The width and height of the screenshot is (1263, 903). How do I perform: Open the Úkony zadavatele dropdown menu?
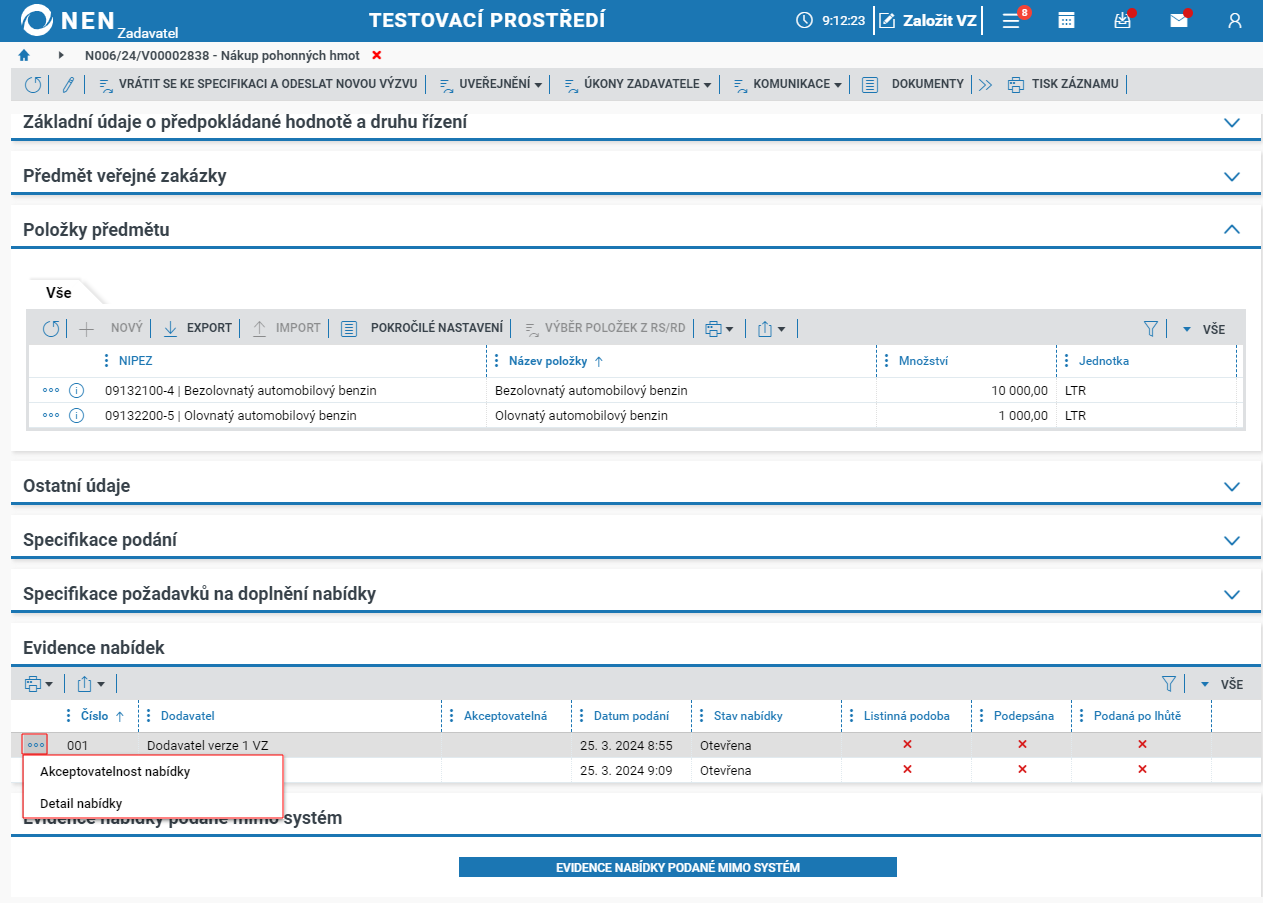click(638, 85)
